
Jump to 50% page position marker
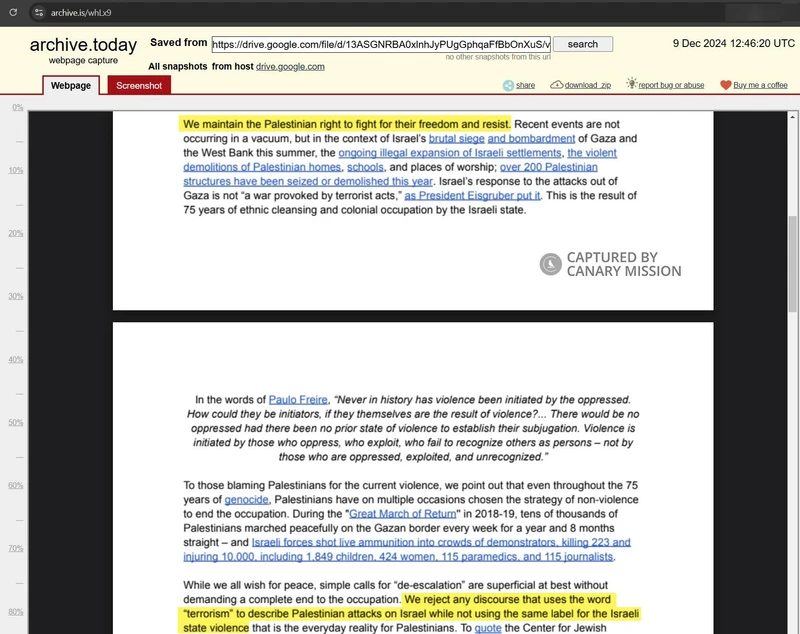click(16, 422)
